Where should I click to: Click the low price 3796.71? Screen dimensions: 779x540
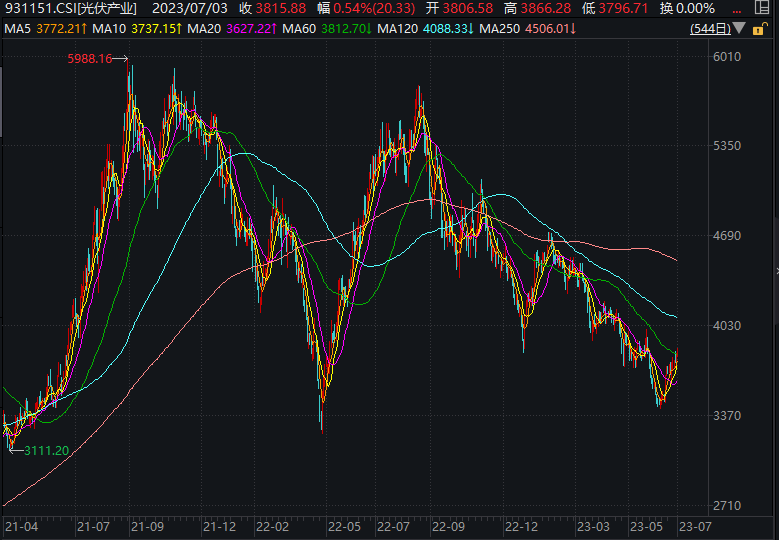click(623, 8)
